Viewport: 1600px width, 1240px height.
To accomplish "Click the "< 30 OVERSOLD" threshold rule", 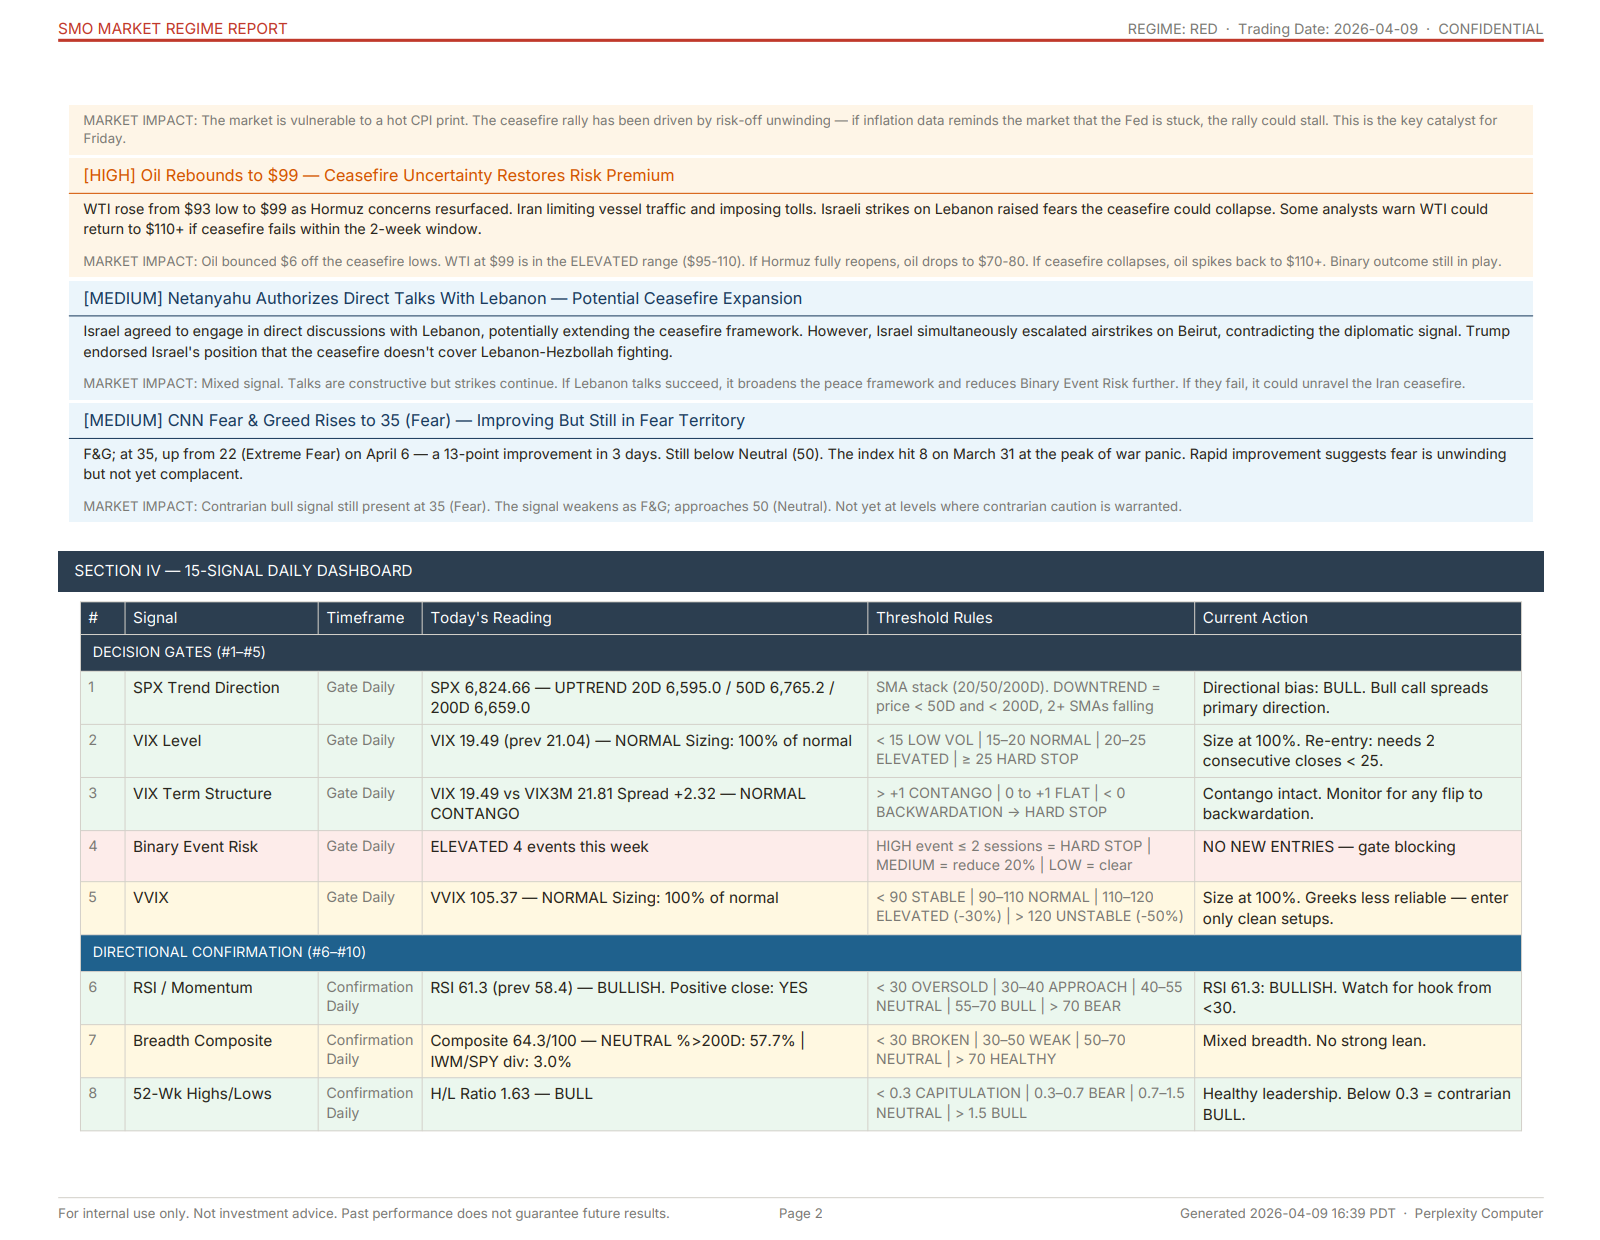I will tap(1029, 997).
